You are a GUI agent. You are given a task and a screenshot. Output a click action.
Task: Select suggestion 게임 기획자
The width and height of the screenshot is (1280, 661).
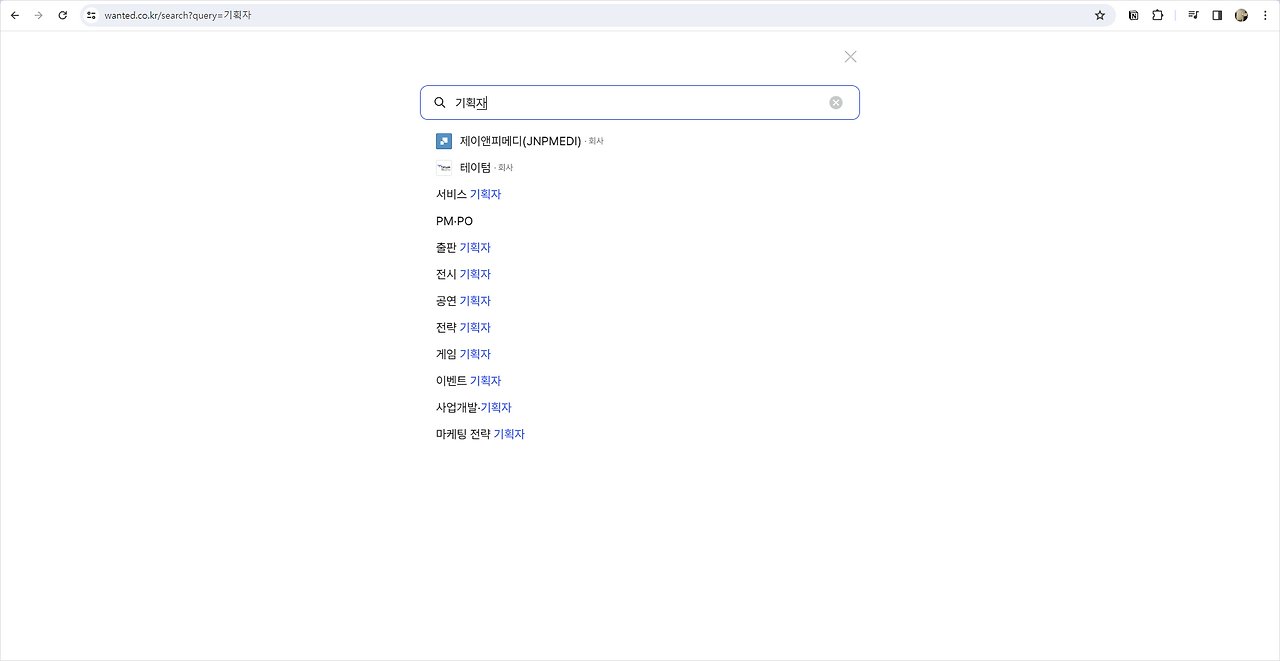pyautogui.click(x=463, y=354)
